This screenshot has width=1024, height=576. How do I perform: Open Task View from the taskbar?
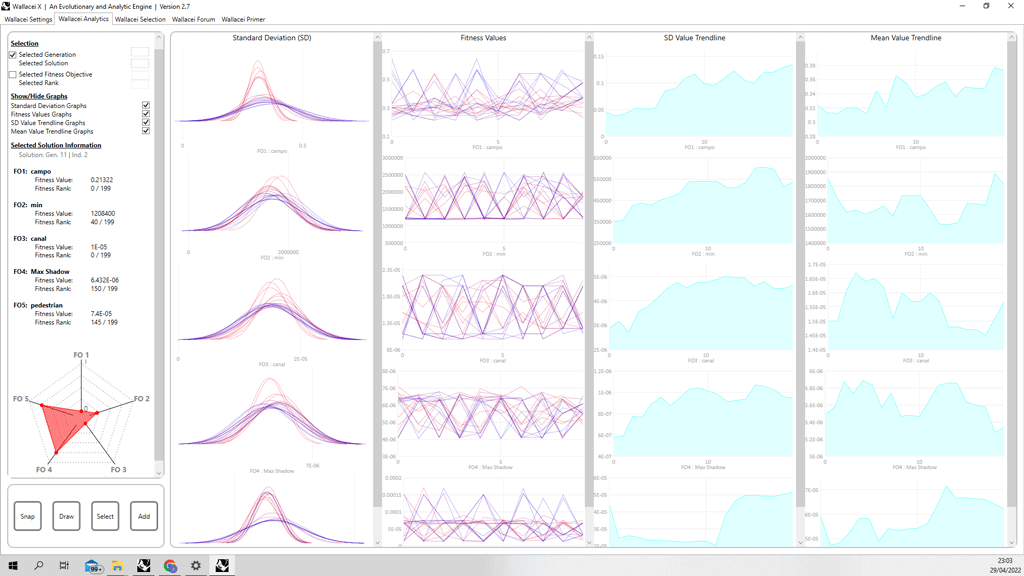65,566
